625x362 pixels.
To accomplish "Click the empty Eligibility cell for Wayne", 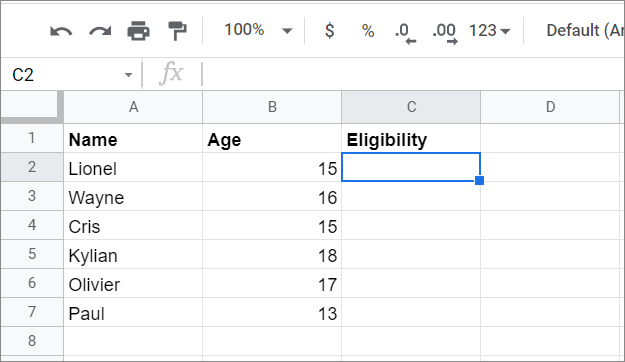I will coord(411,197).
